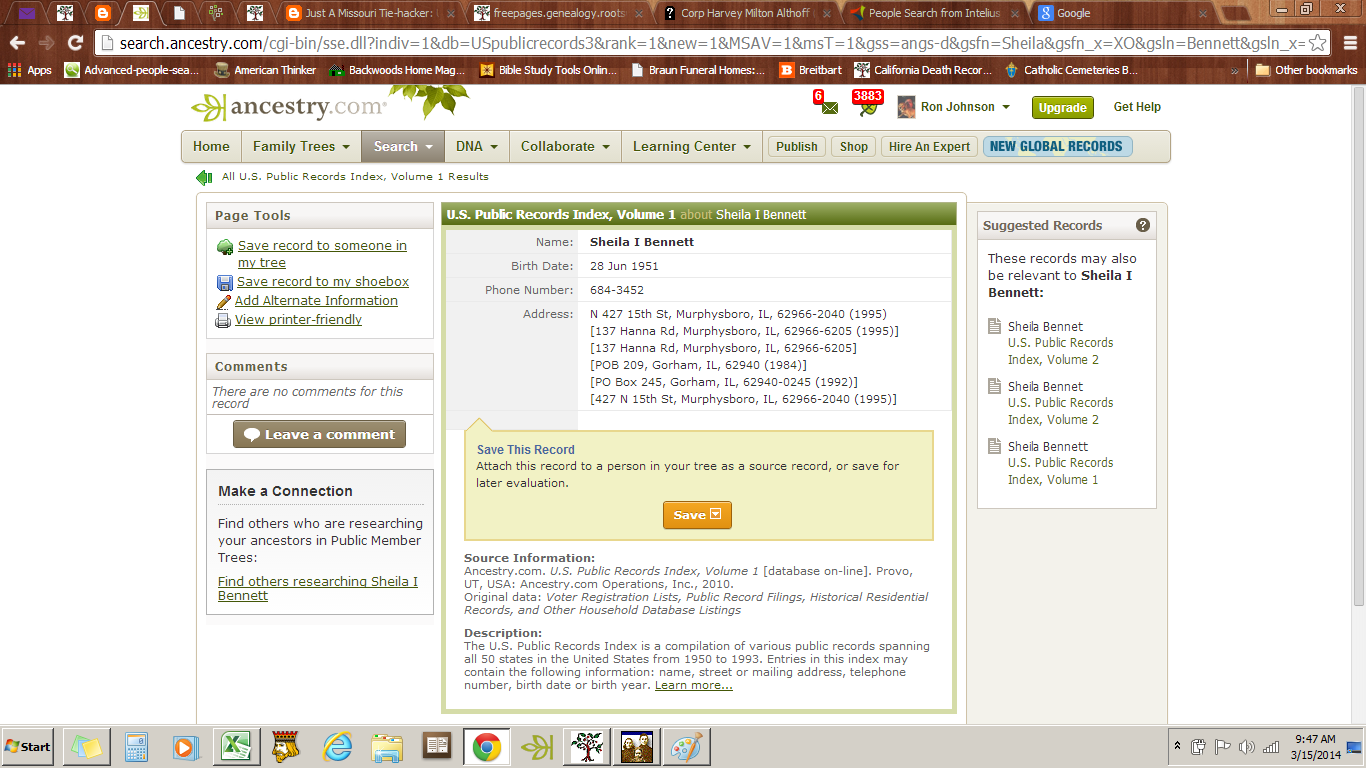Open messages envelope icon
The width and height of the screenshot is (1366, 768).
point(829,106)
